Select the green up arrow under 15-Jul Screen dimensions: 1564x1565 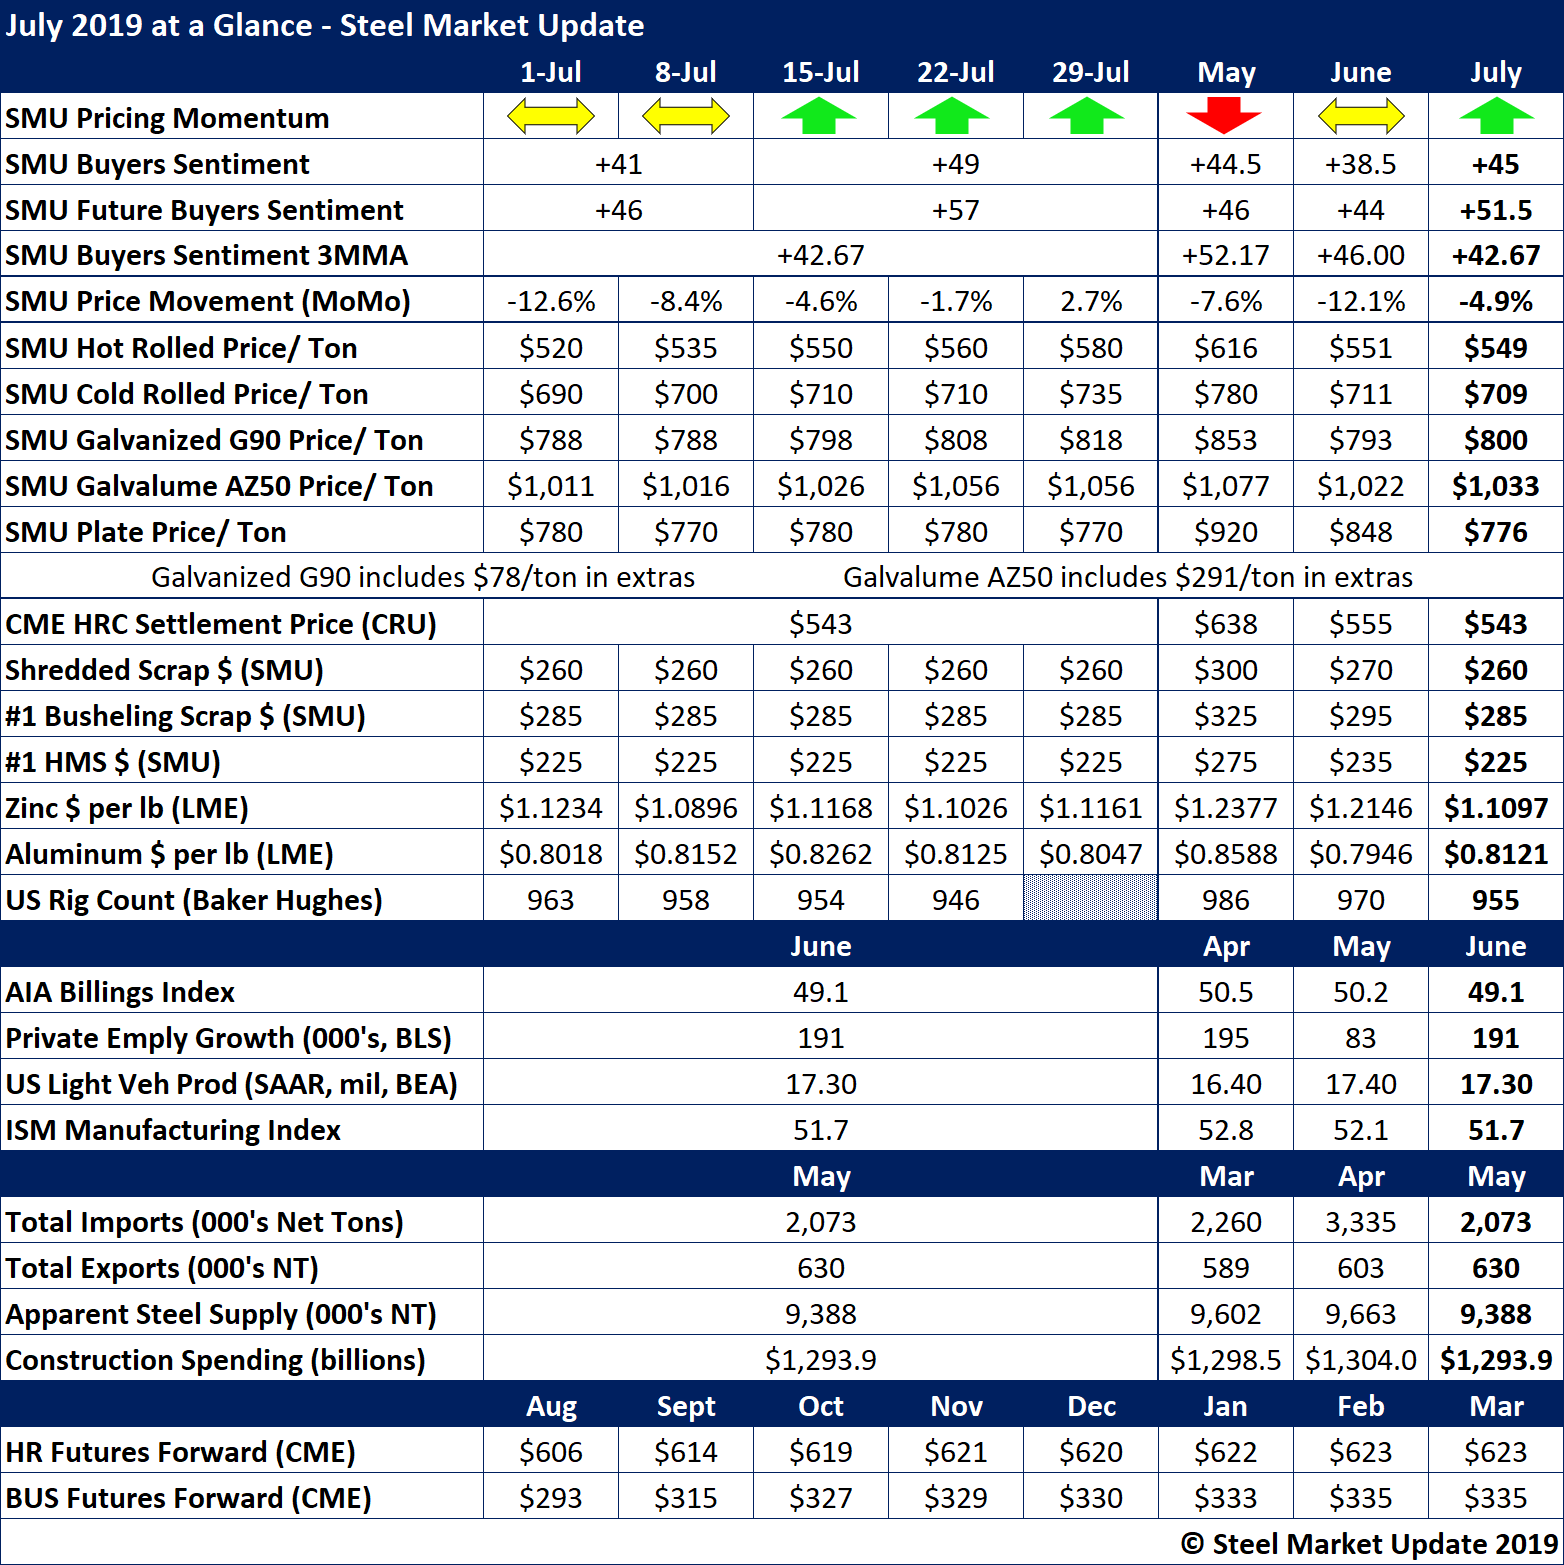click(x=820, y=116)
